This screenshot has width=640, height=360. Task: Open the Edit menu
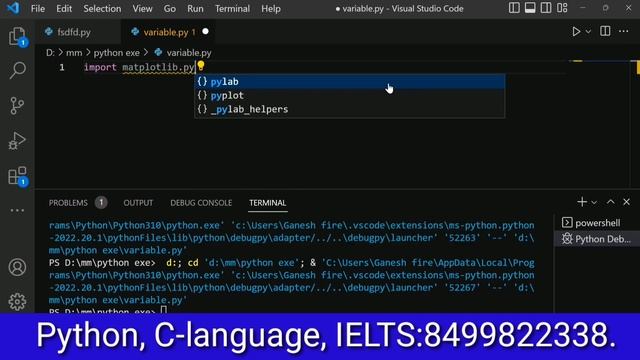[64, 9]
